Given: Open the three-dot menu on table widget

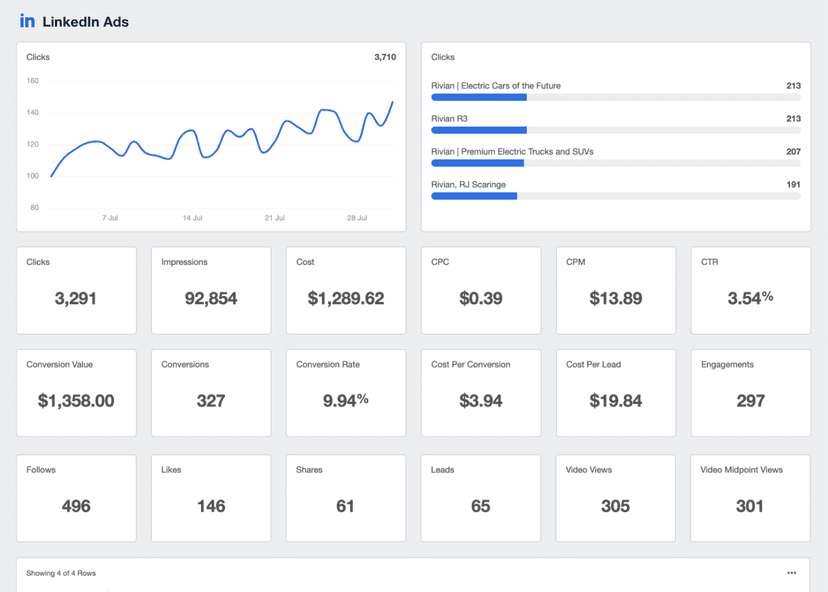Looking at the screenshot, I should click(x=791, y=573).
